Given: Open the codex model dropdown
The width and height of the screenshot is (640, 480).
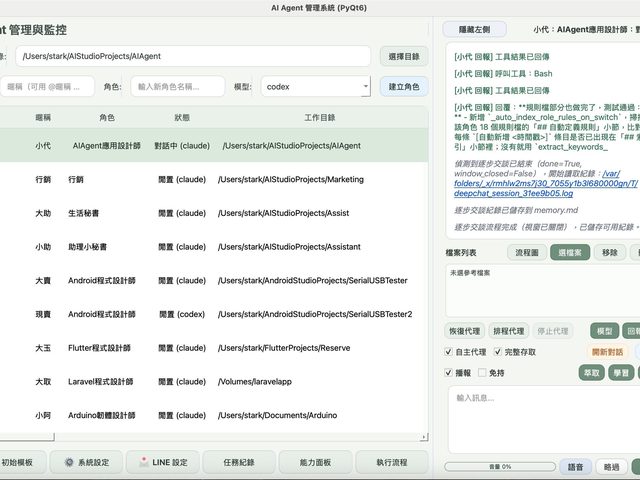Looking at the screenshot, I should [x=316, y=87].
